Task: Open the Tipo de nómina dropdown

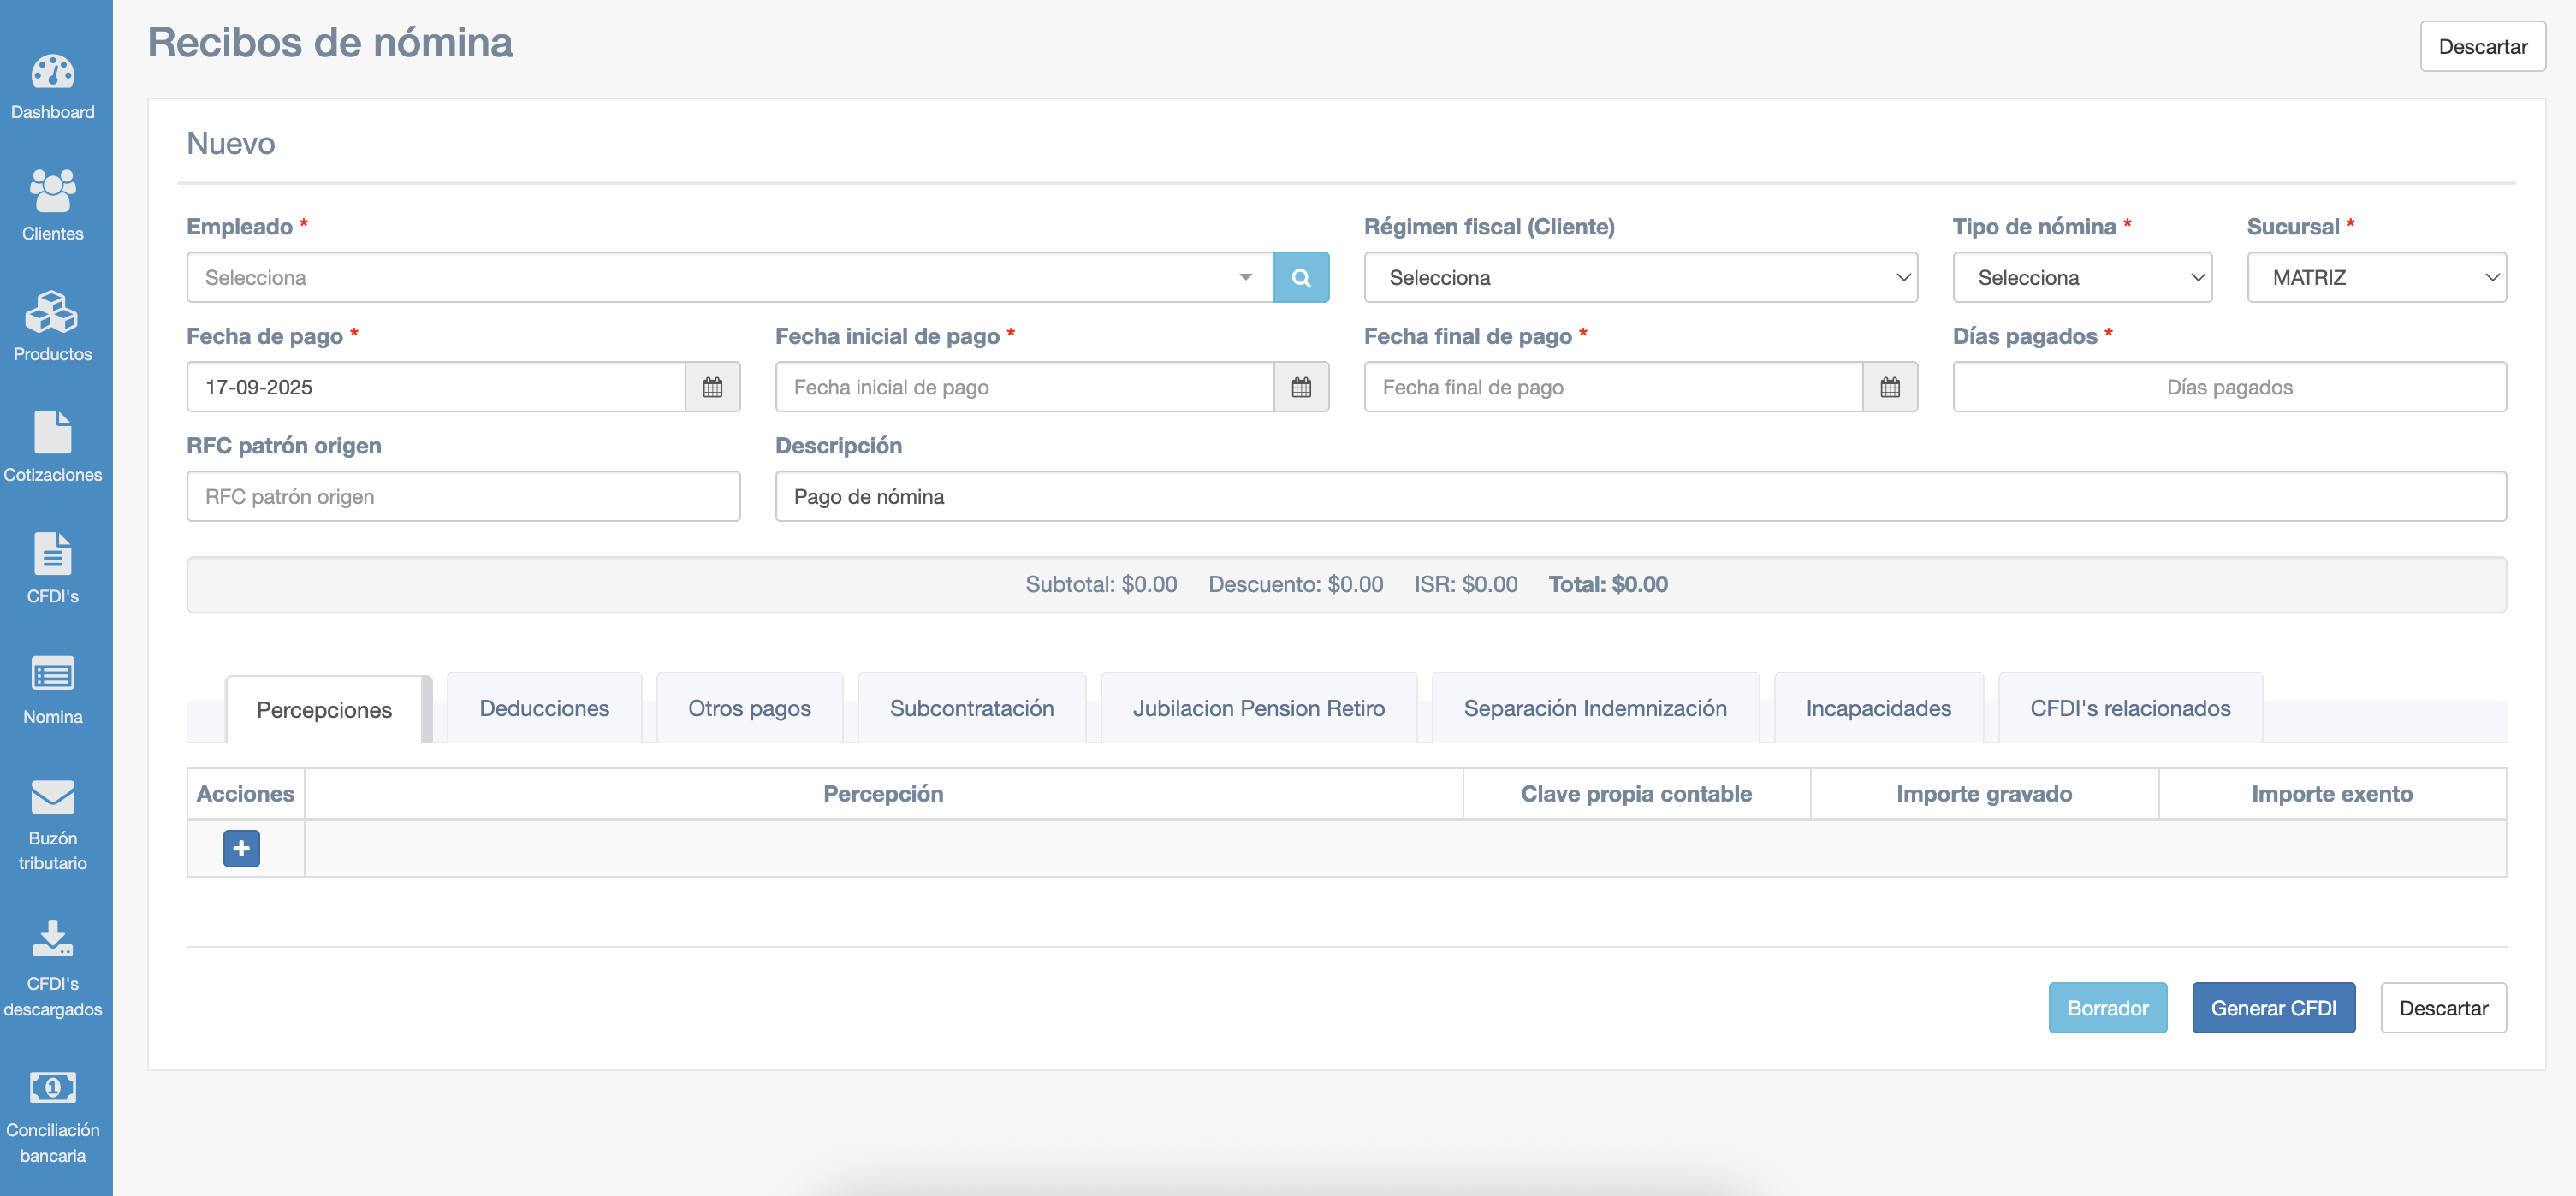Action: 2081,278
